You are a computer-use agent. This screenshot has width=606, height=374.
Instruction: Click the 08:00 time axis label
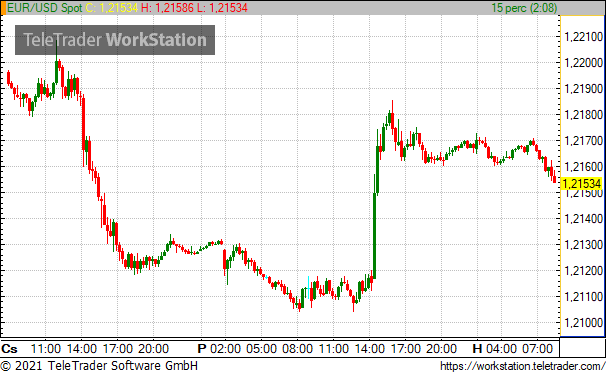click(297, 349)
